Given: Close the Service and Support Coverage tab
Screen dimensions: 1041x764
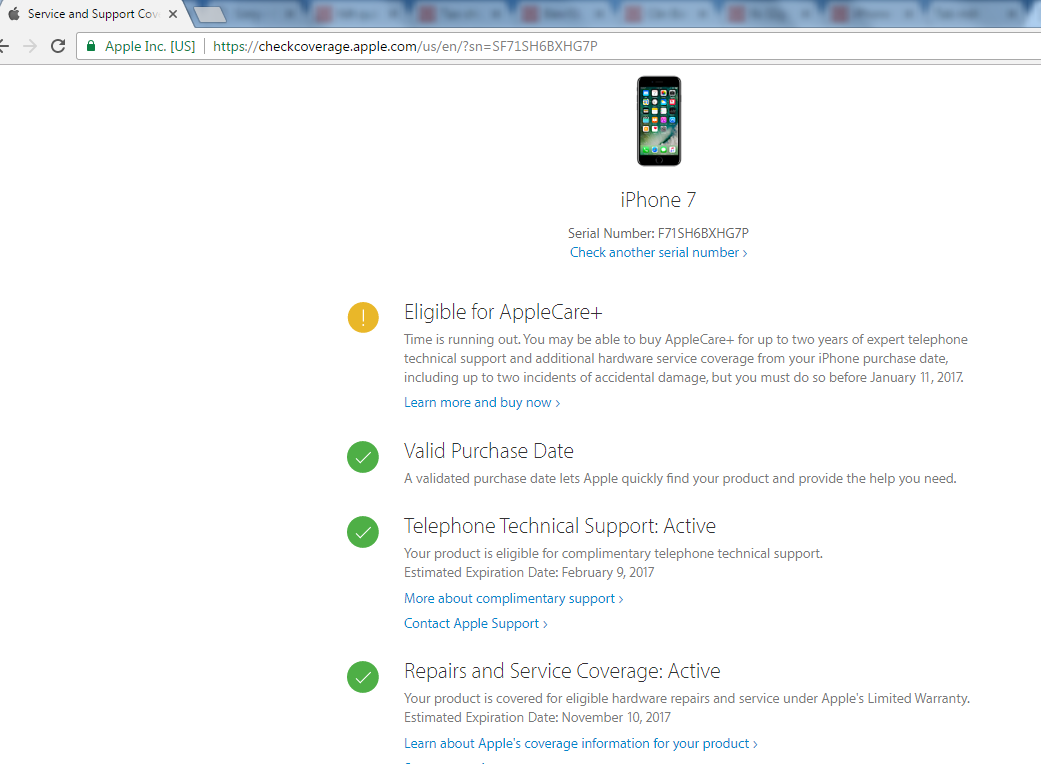Looking at the screenshot, I should (173, 14).
